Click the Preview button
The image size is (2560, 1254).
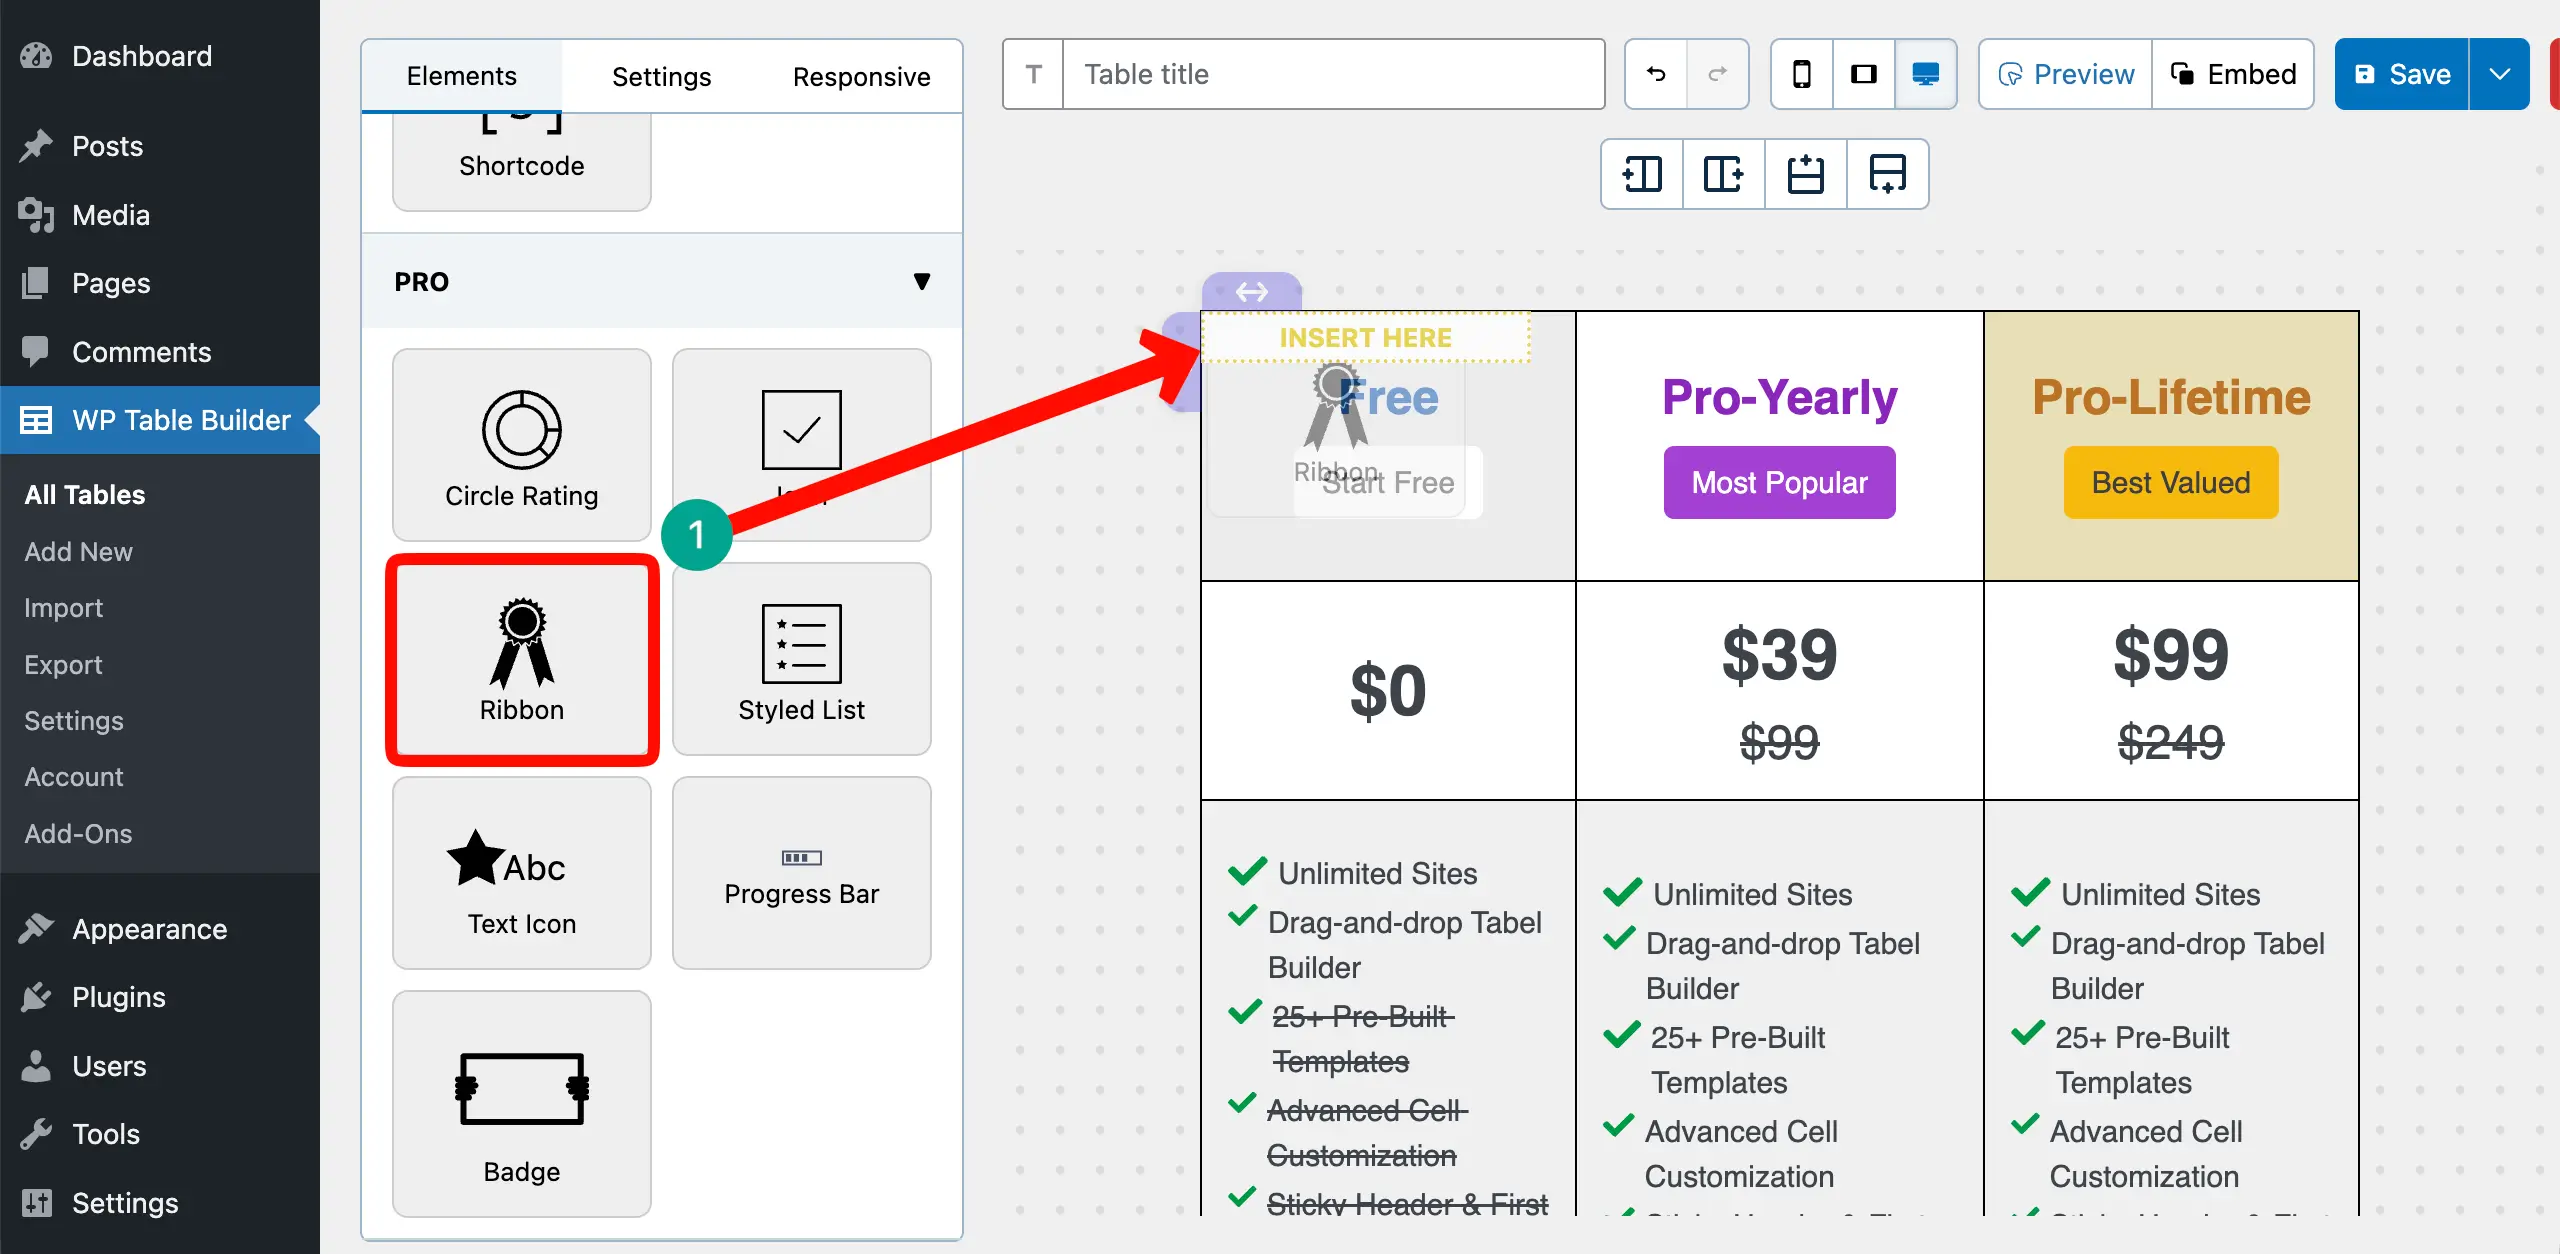(x=2065, y=74)
